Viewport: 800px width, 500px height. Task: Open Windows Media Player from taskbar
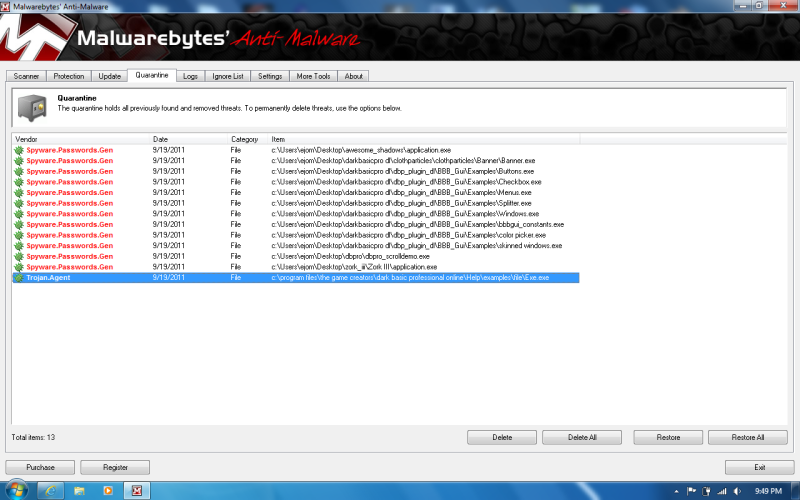click(x=108, y=490)
